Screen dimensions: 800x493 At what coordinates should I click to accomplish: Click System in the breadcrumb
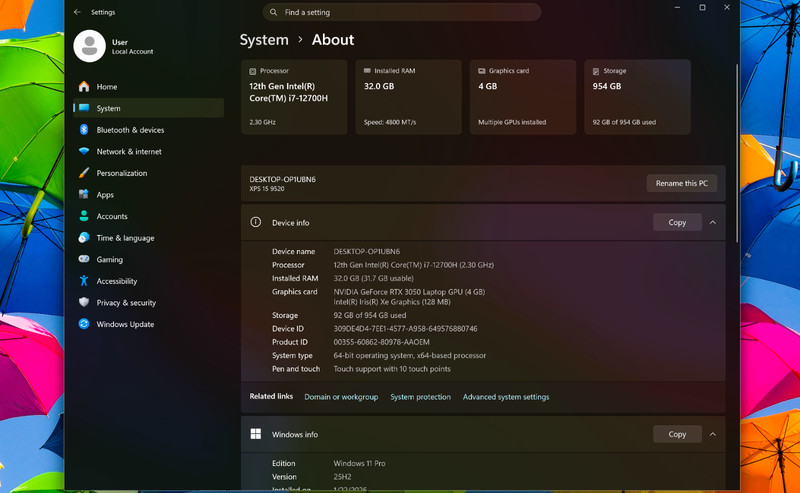click(264, 40)
